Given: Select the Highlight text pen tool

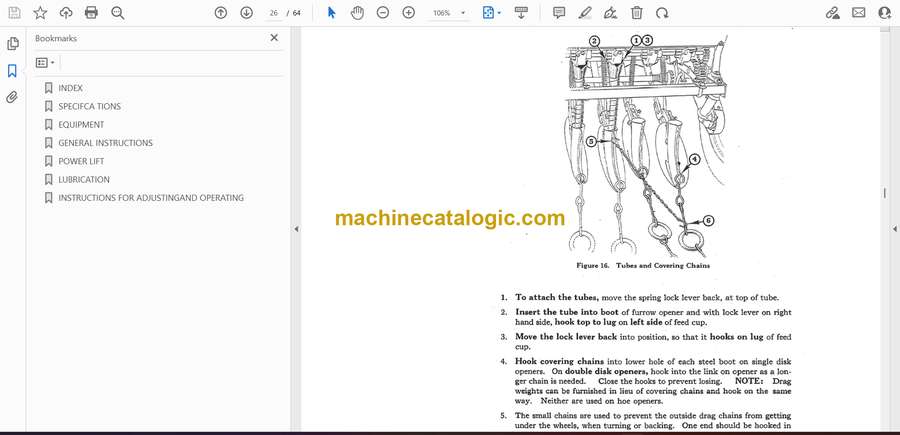Looking at the screenshot, I should pos(585,13).
